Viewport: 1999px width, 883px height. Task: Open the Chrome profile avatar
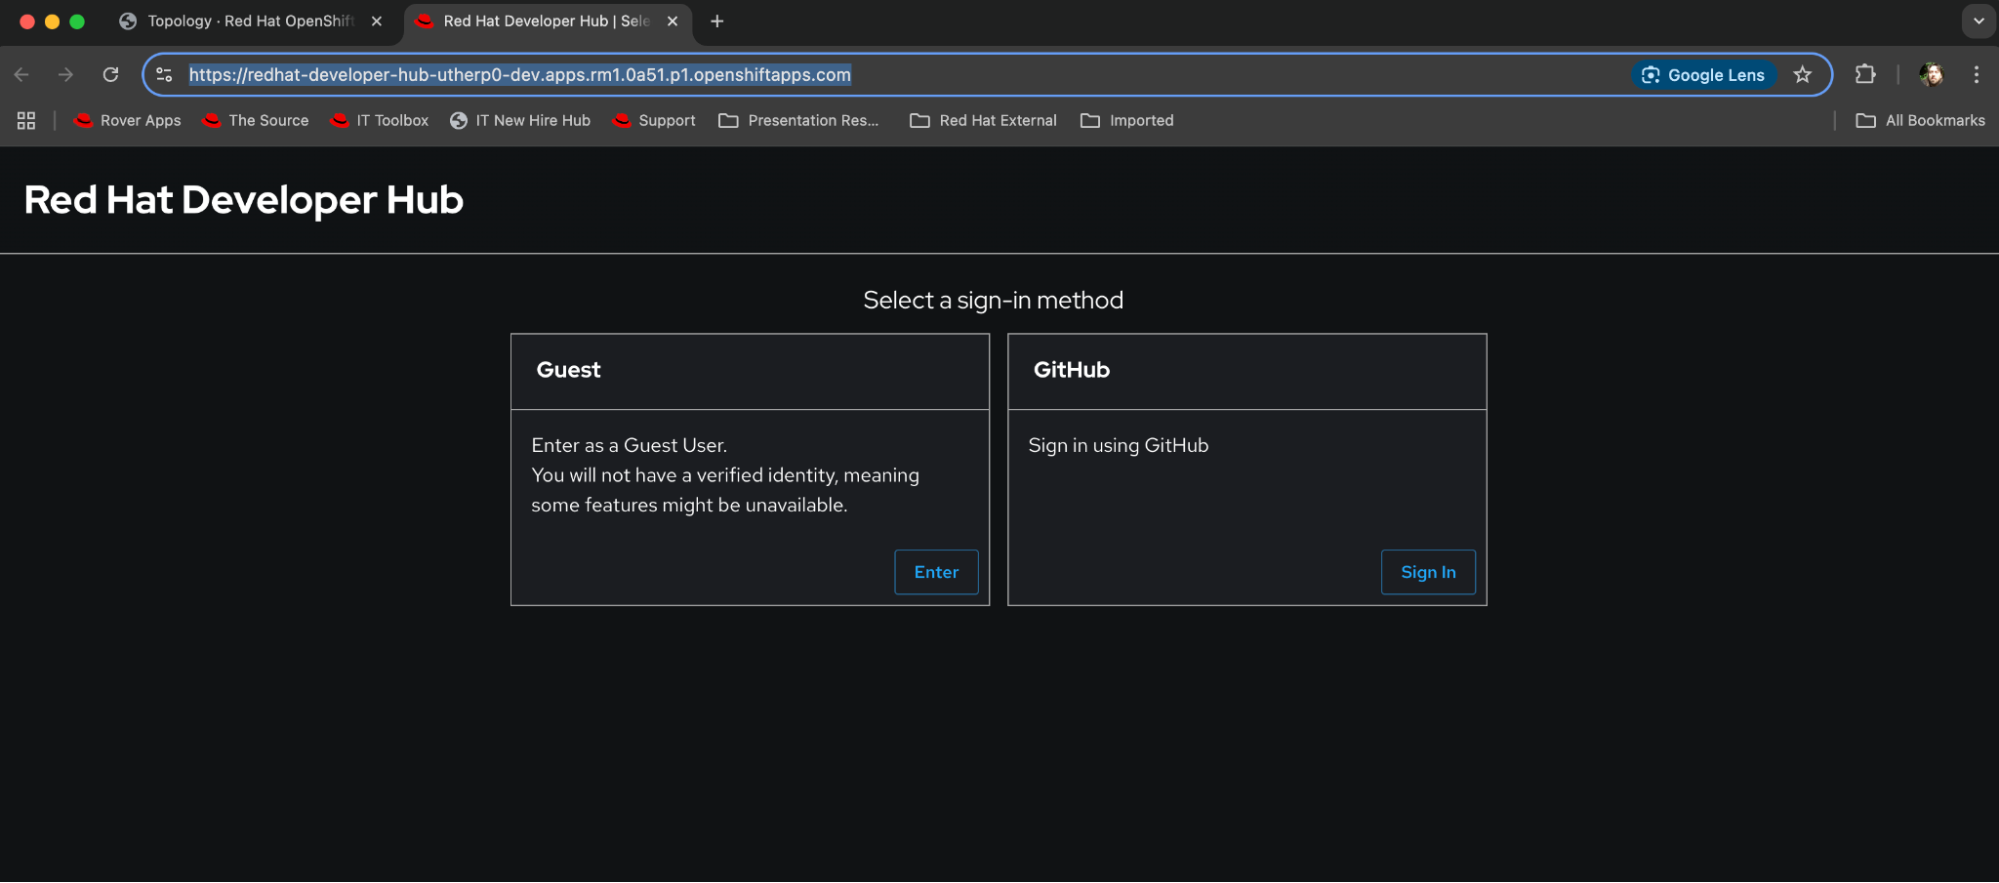pyautogui.click(x=1930, y=75)
